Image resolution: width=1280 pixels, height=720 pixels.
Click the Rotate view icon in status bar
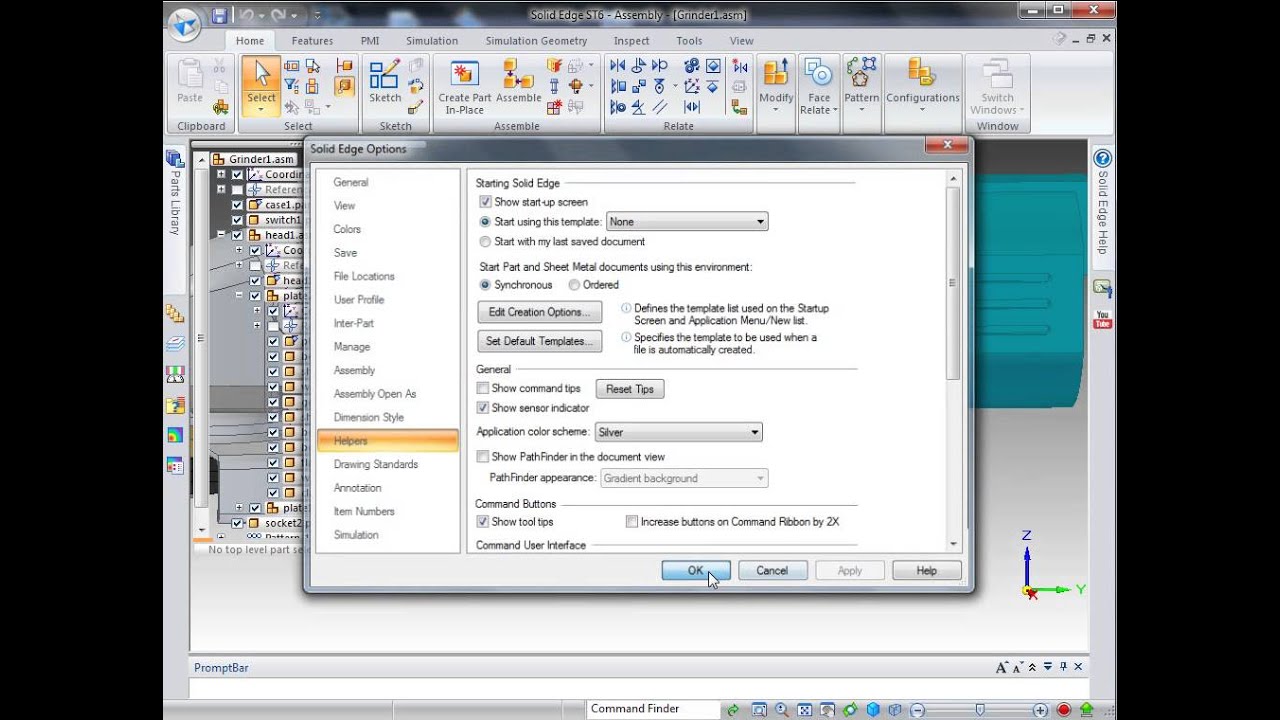coord(828,710)
